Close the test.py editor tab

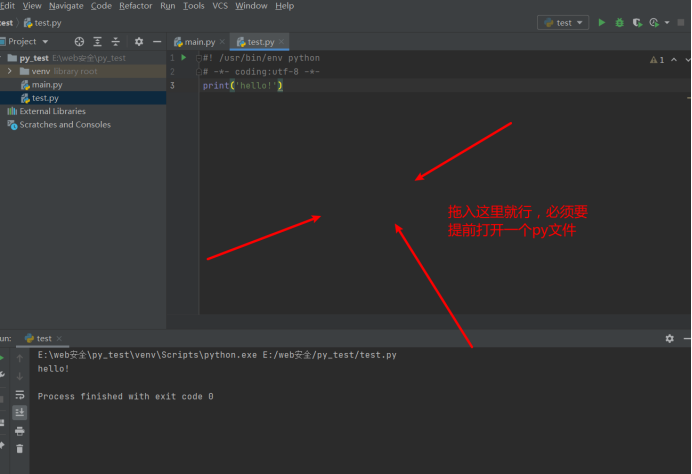[281, 41]
